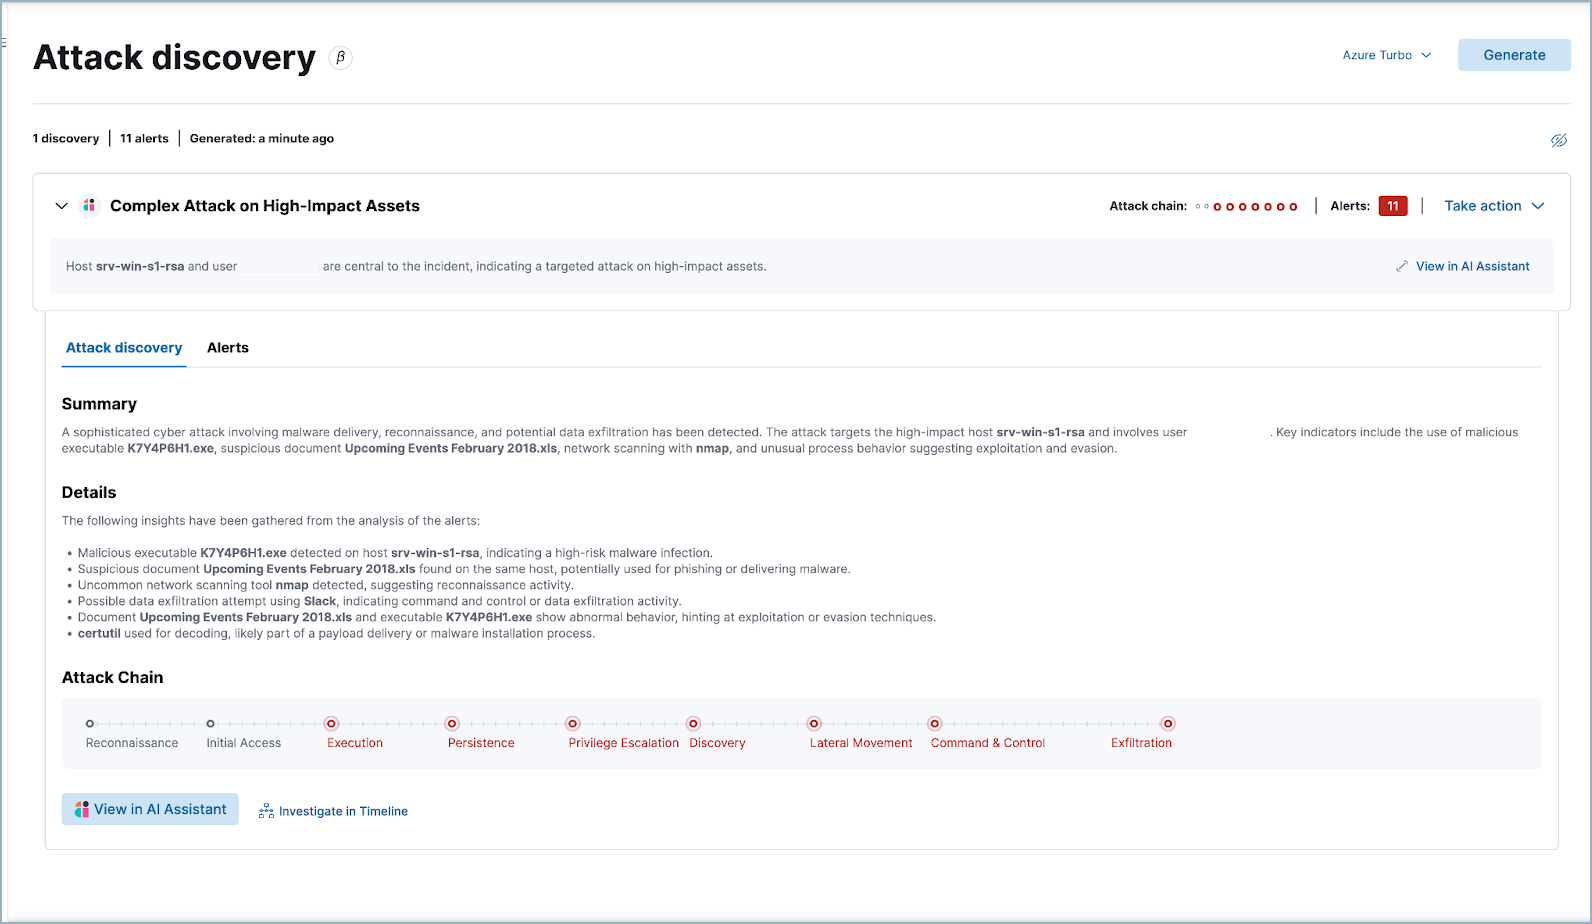Open the Azure Turbo connector dropdown
Viewport: 1592px width, 924px height.
pos(1386,55)
